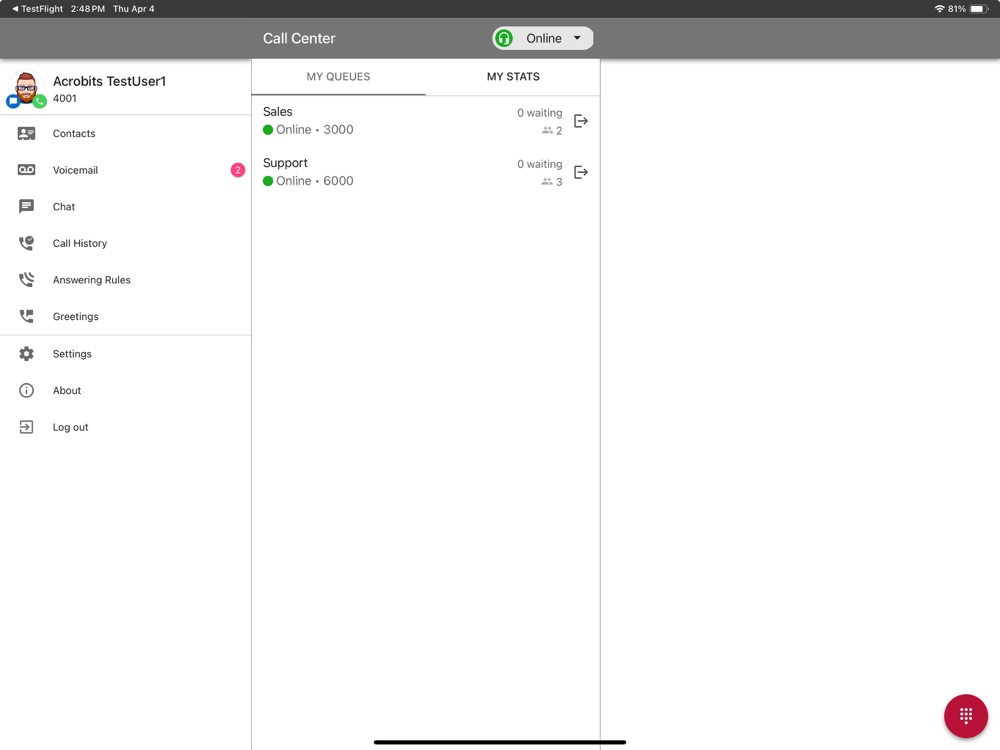Click the green Online dot for Support

268,181
